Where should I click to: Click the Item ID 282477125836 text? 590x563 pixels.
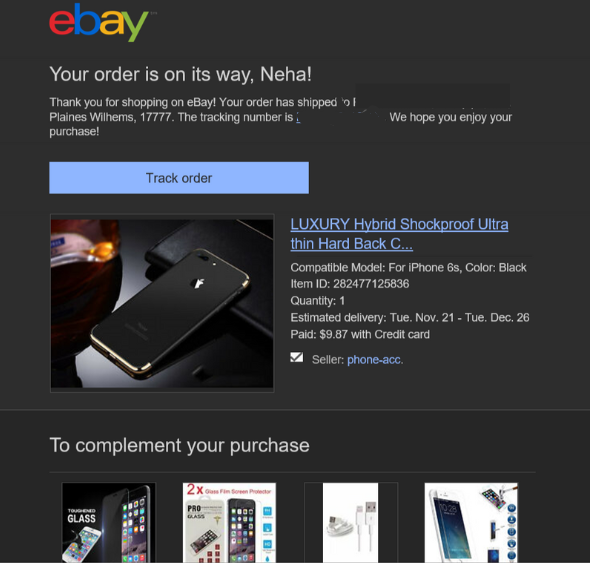(350, 284)
